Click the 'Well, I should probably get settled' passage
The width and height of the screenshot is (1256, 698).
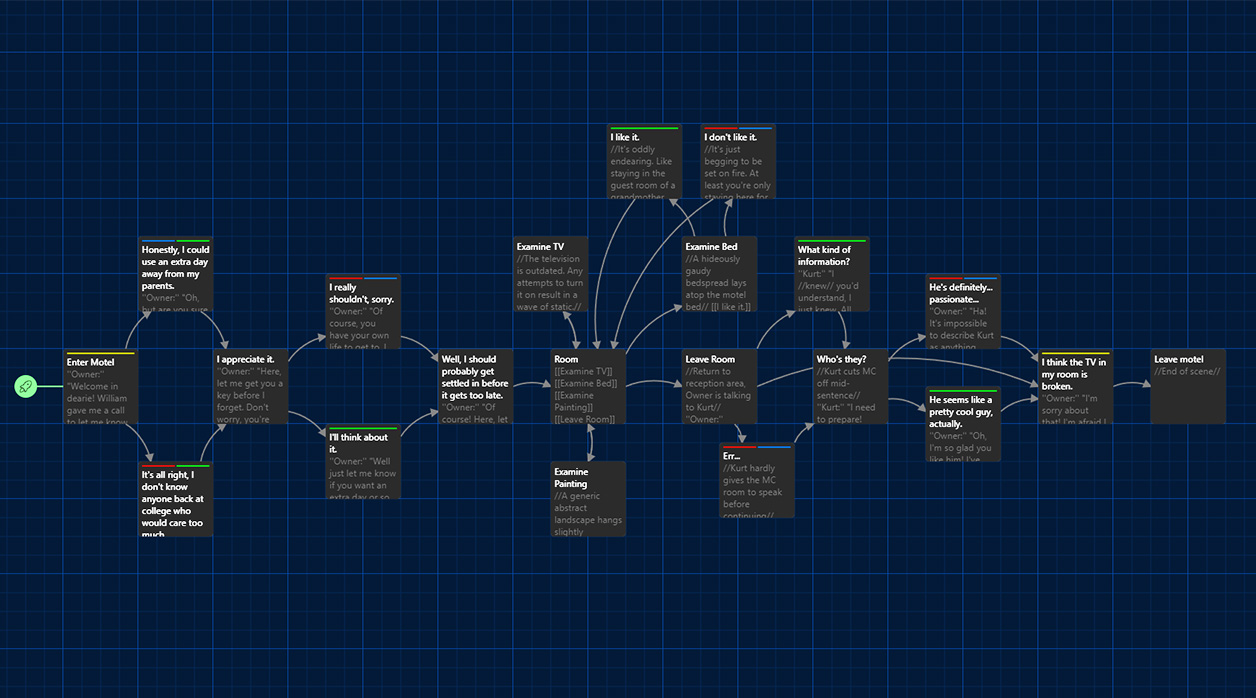pos(476,386)
